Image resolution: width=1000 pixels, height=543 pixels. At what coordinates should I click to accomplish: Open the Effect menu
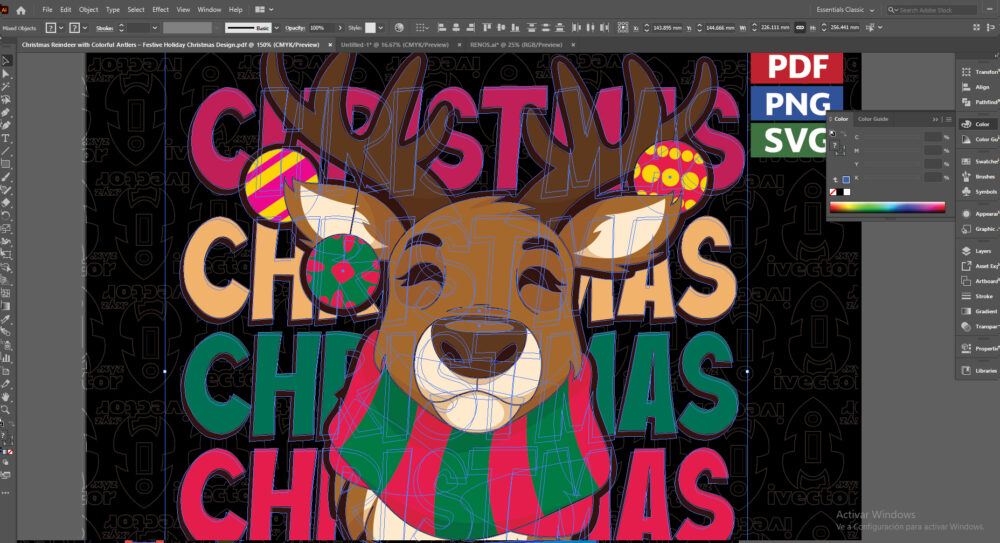(160, 10)
